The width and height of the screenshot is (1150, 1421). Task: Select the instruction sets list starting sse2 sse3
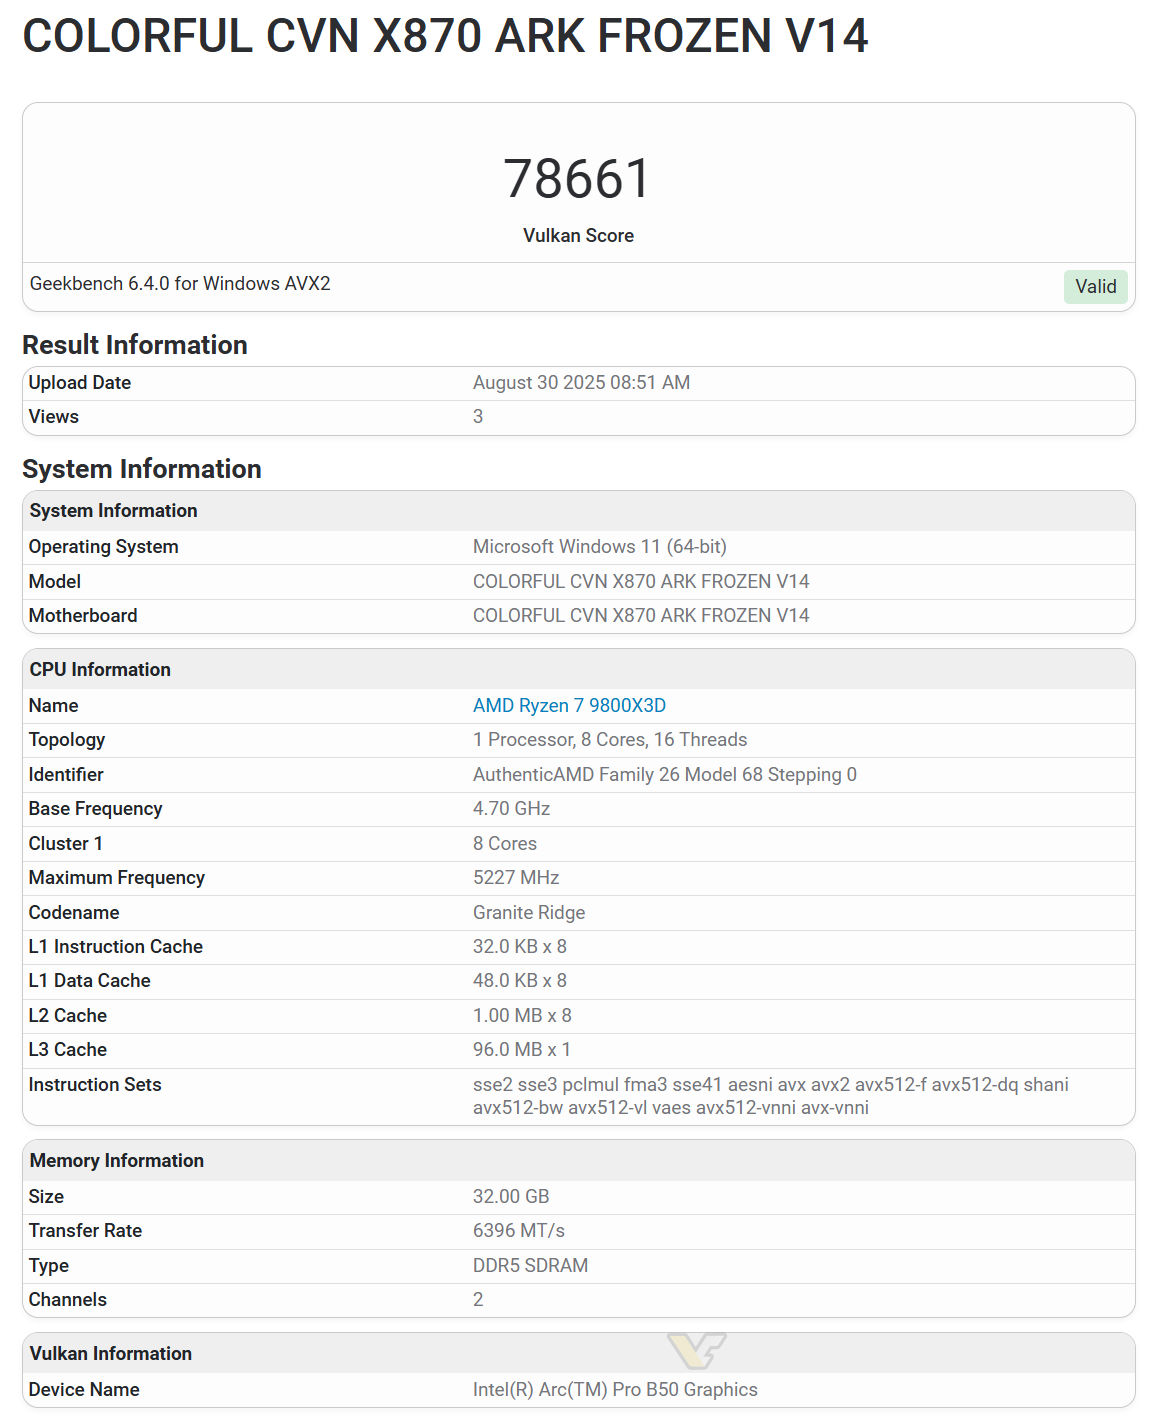click(x=771, y=1097)
